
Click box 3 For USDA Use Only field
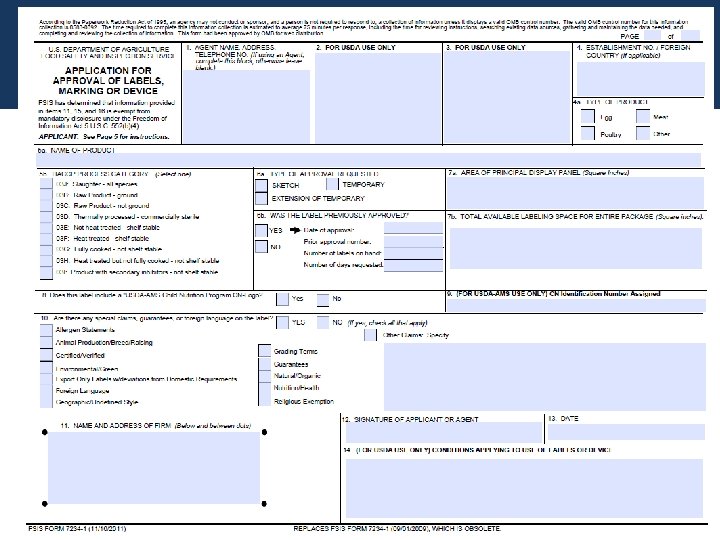(x=507, y=97)
